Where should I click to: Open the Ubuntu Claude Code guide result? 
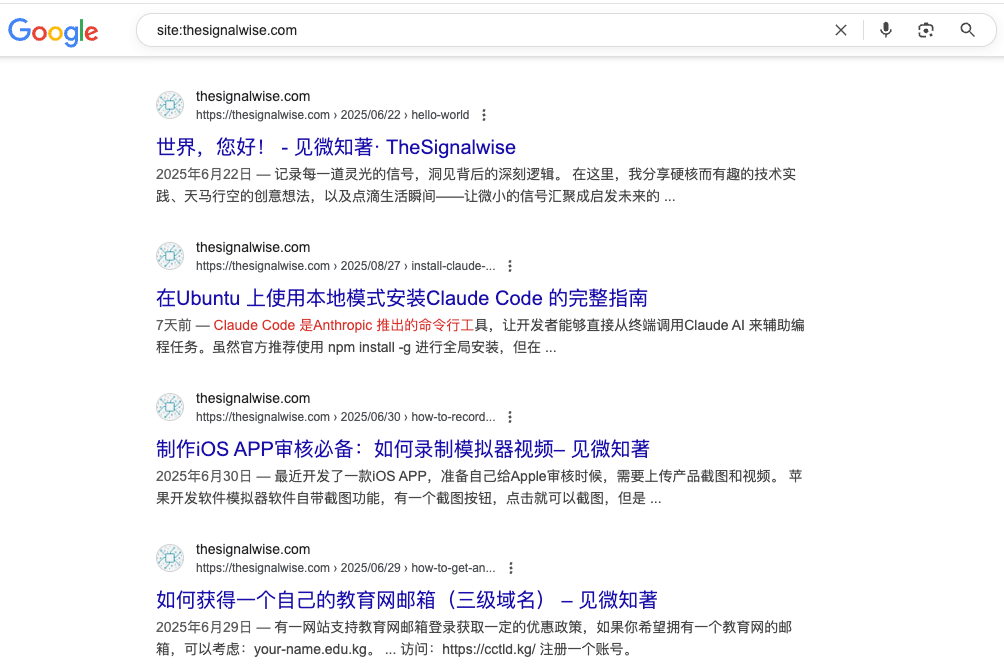[401, 298]
